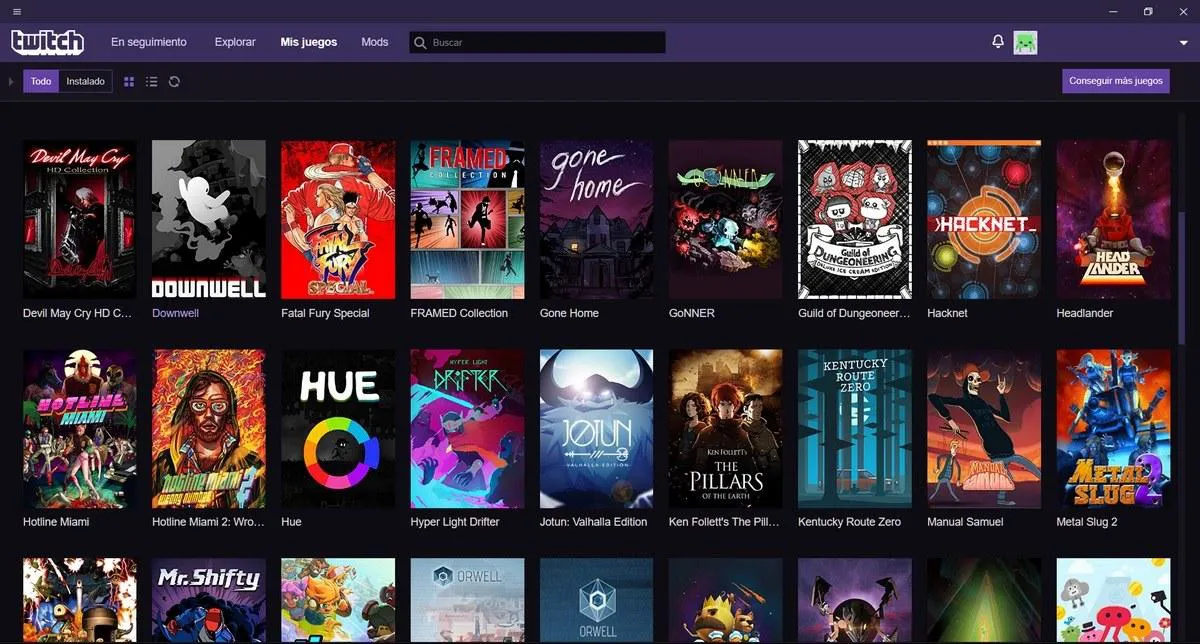Refresh the game library
Screen dimensions: 1200x644
(x=174, y=81)
